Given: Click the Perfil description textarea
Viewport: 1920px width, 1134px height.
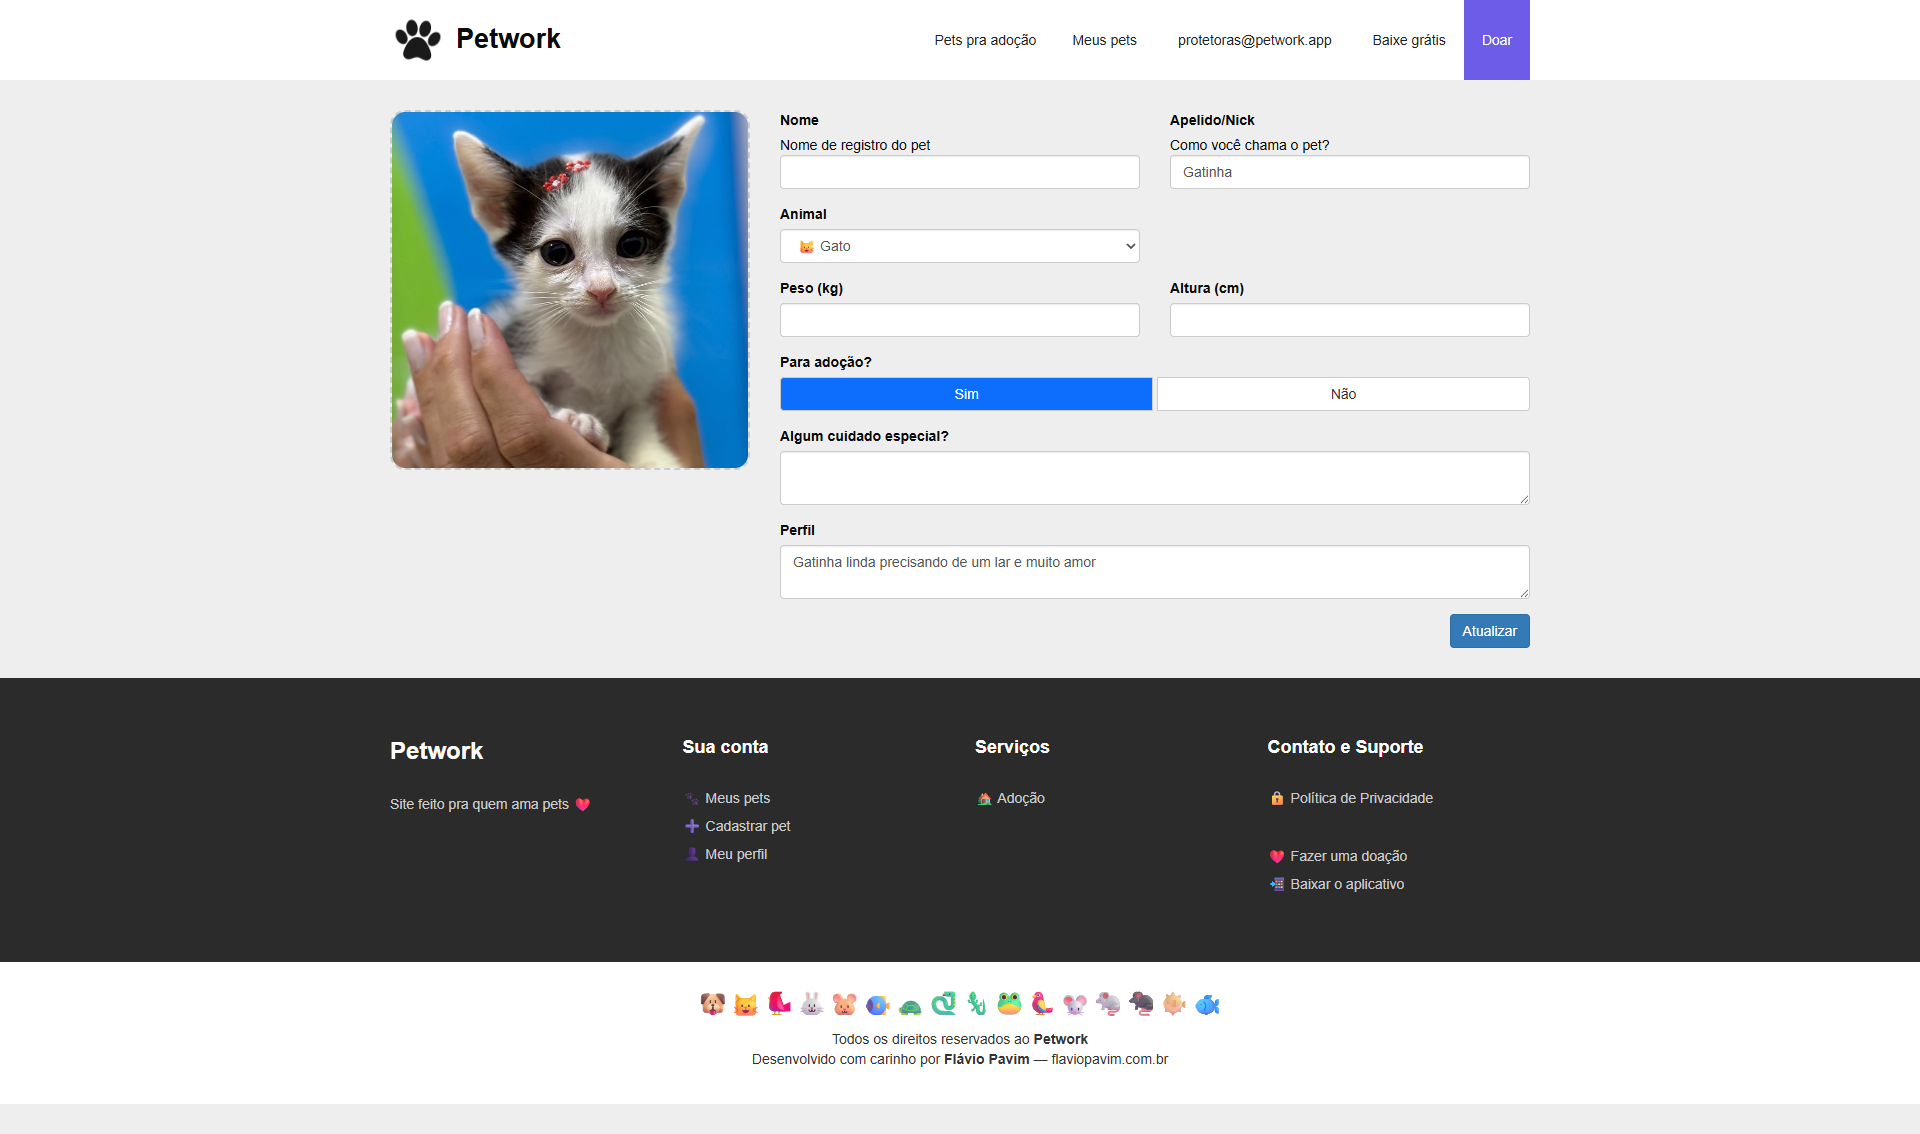Looking at the screenshot, I should tap(1155, 572).
